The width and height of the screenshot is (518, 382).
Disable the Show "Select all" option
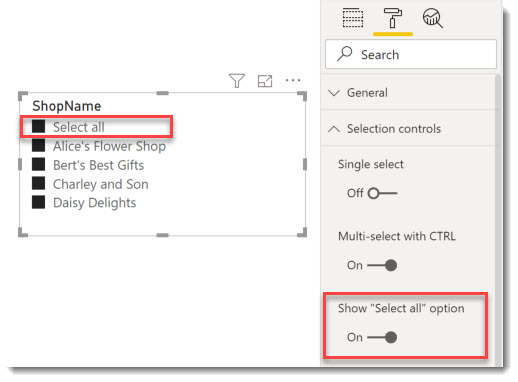382,337
